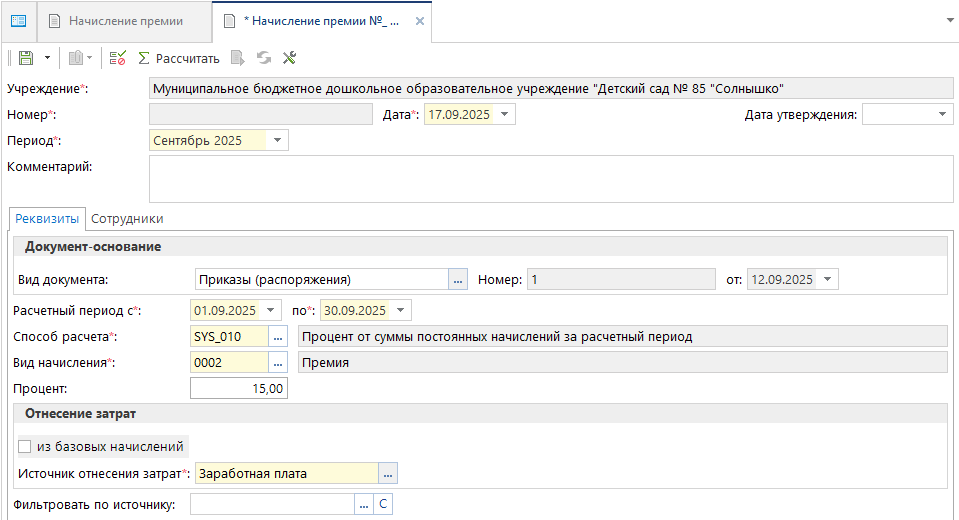The width and height of the screenshot is (959, 520).
Task: Open the navigation panel icon at top left
Action: pyautogui.click(x=18, y=21)
